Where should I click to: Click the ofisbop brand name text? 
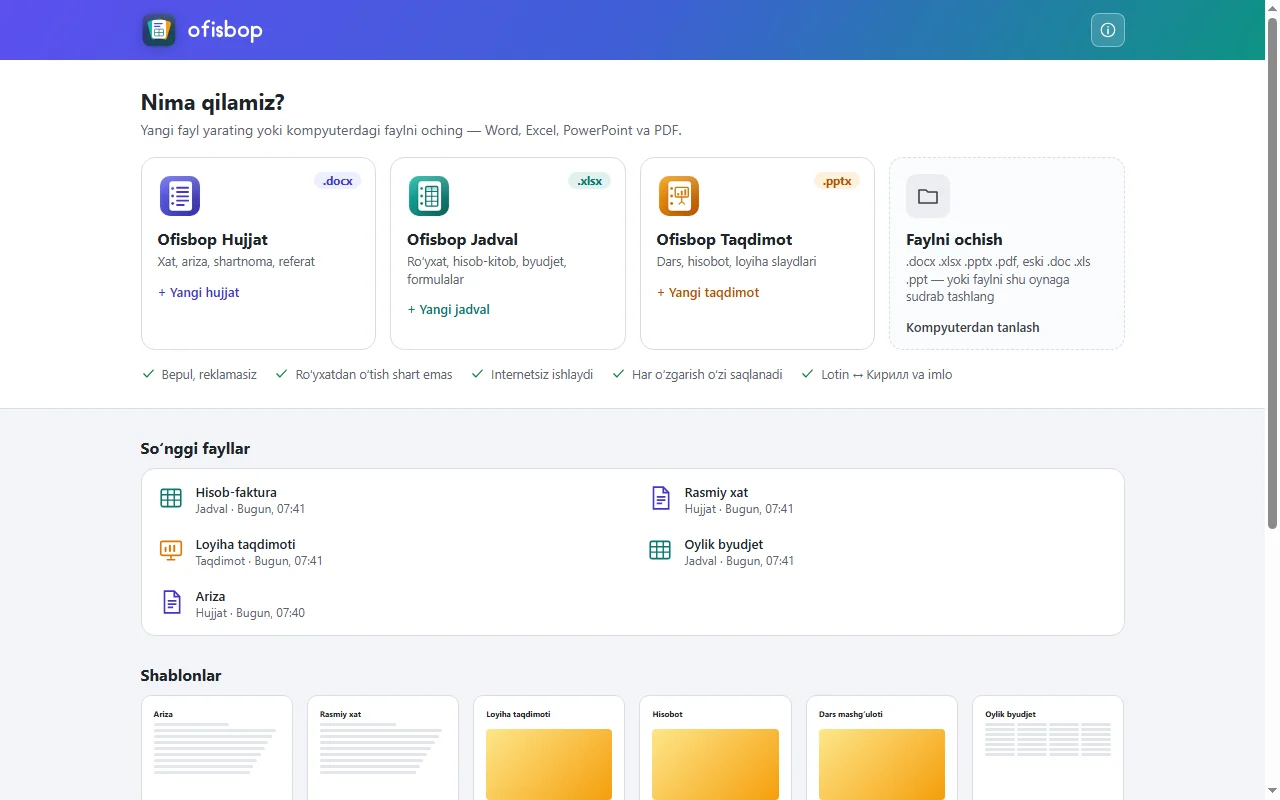click(225, 30)
